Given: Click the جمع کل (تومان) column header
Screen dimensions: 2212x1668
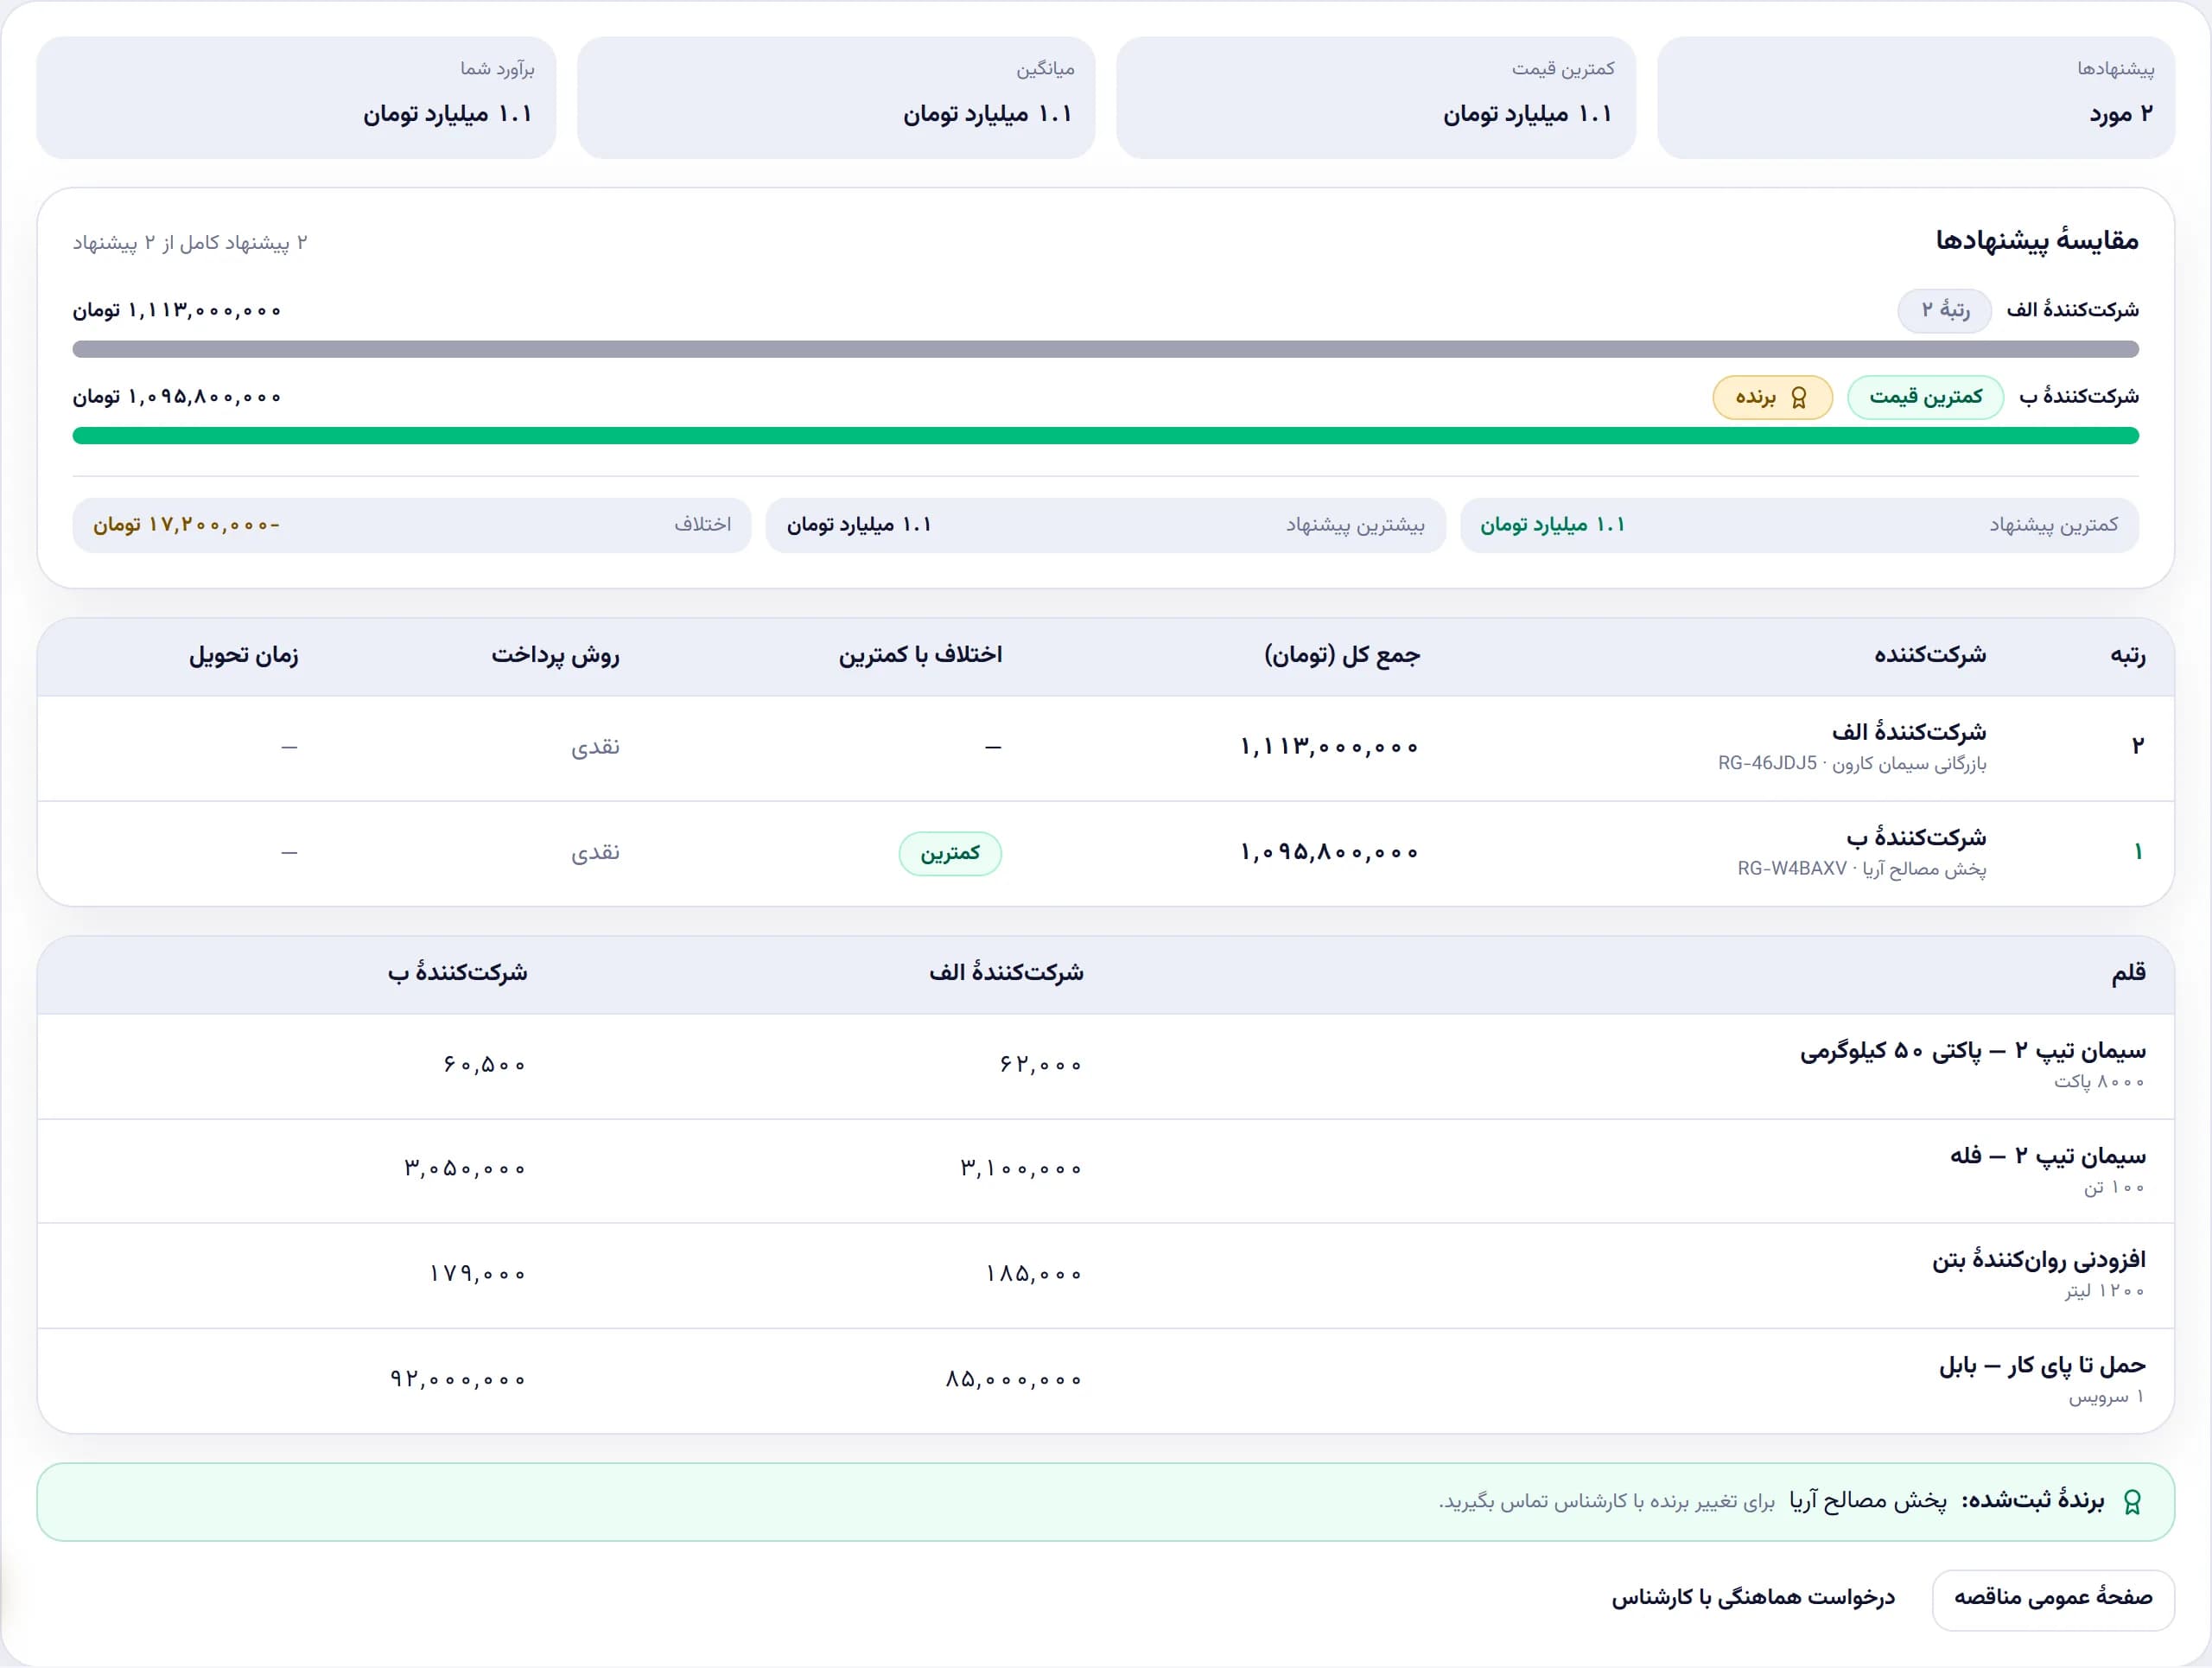Looking at the screenshot, I should [x=1341, y=655].
